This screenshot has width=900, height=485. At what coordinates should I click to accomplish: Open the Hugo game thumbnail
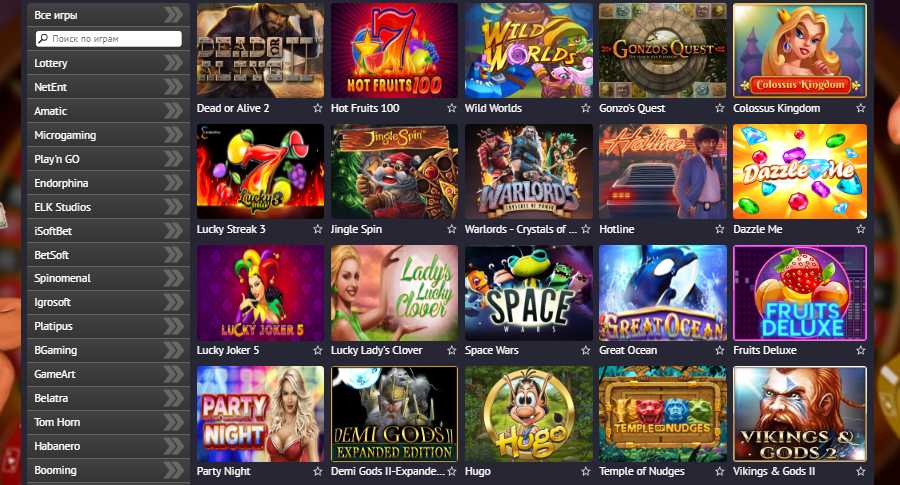[529, 414]
